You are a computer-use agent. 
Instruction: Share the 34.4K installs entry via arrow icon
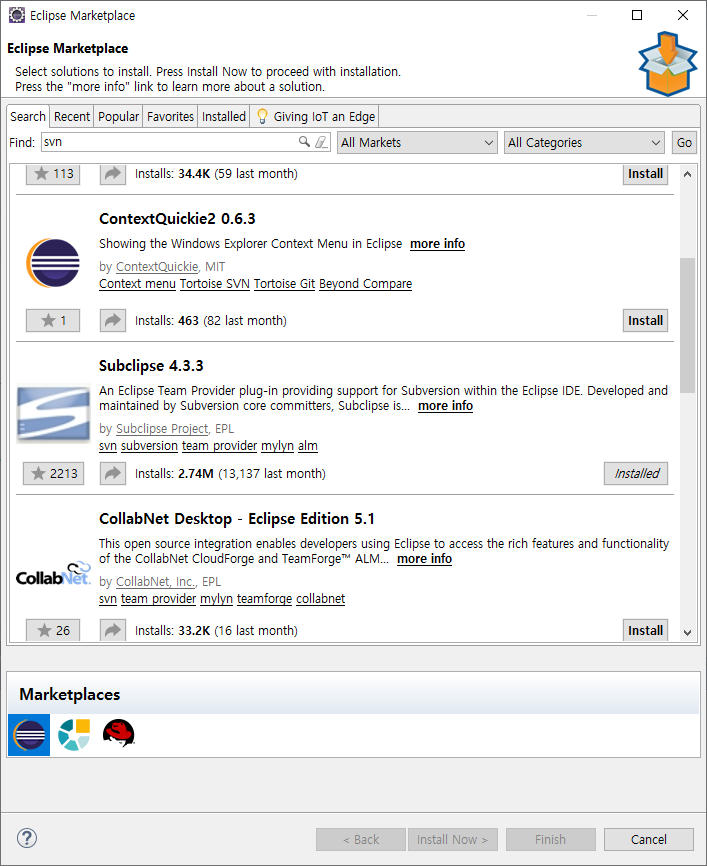coord(113,173)
